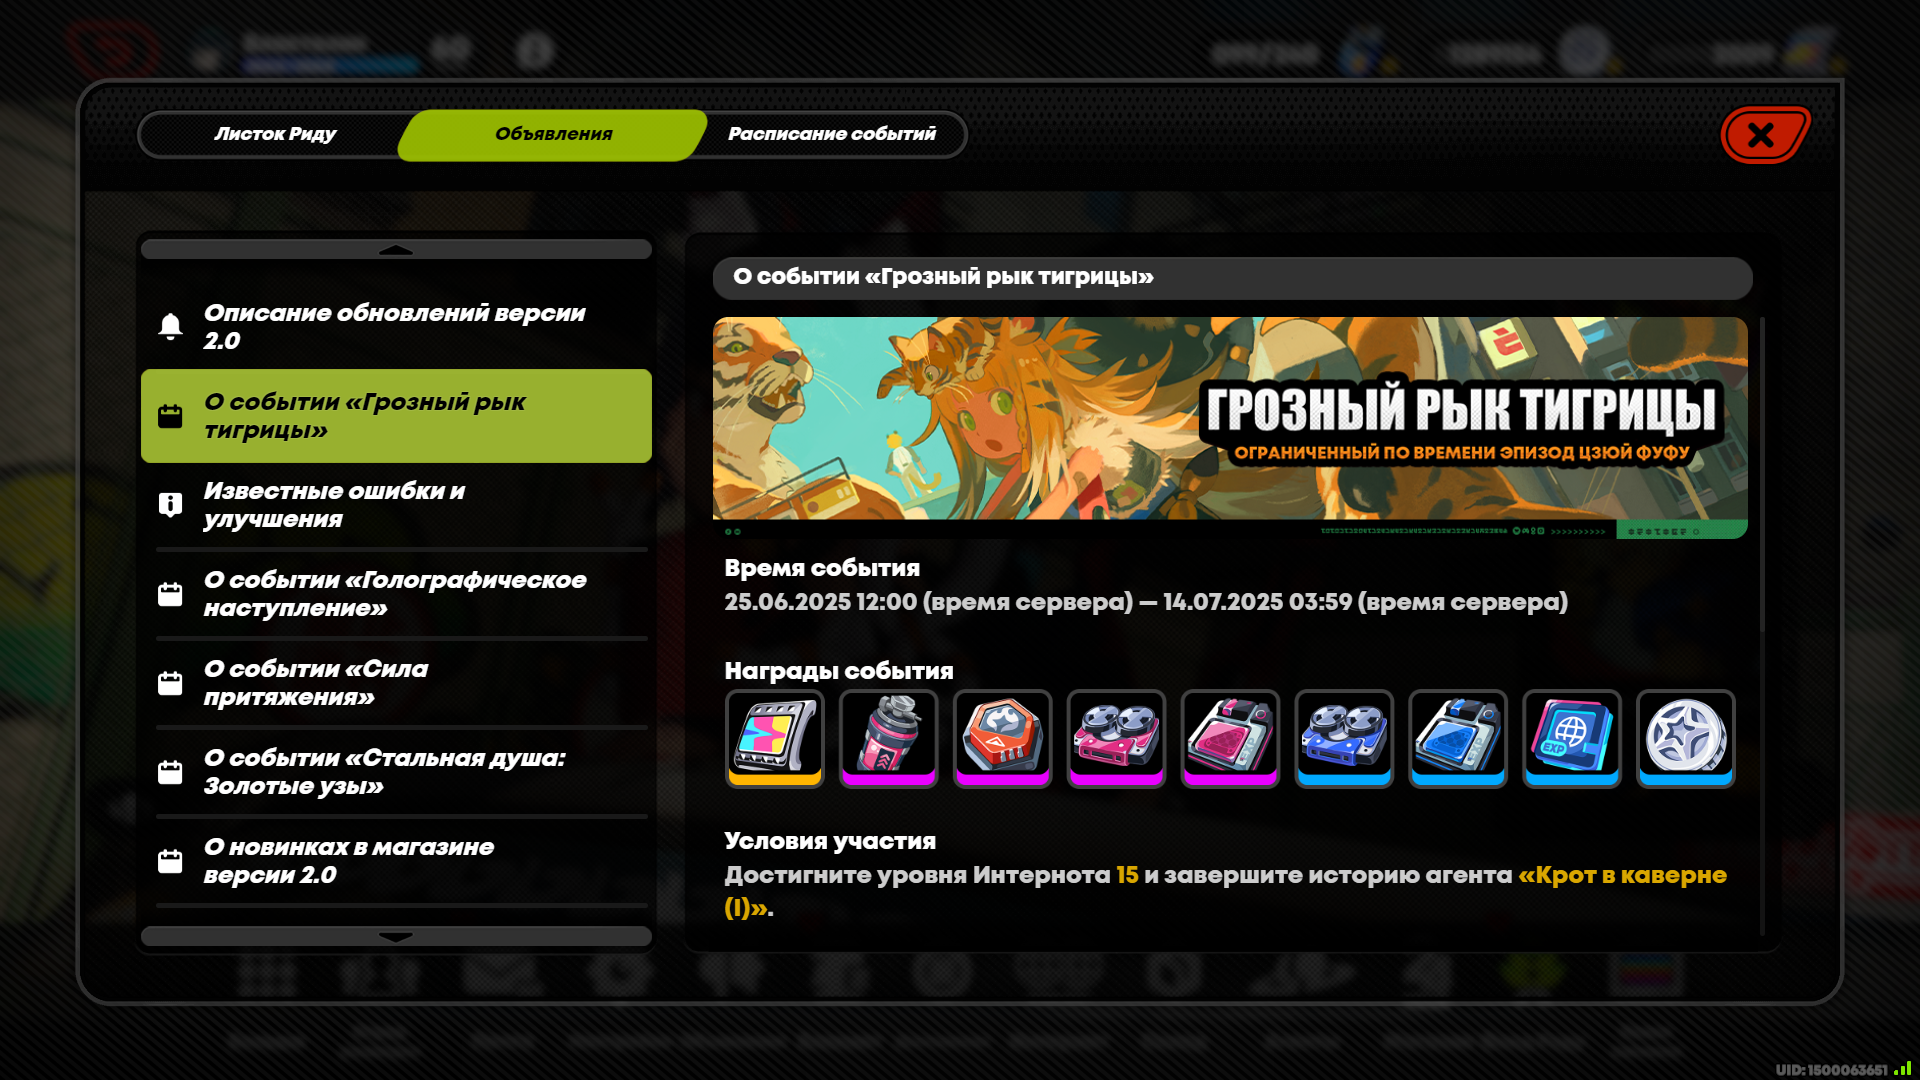Expand the list with the upper arrow bar

point(396,249)
